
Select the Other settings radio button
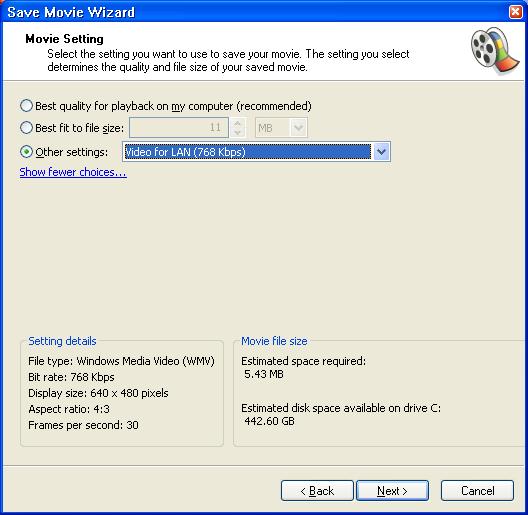(x=26, y=152)
